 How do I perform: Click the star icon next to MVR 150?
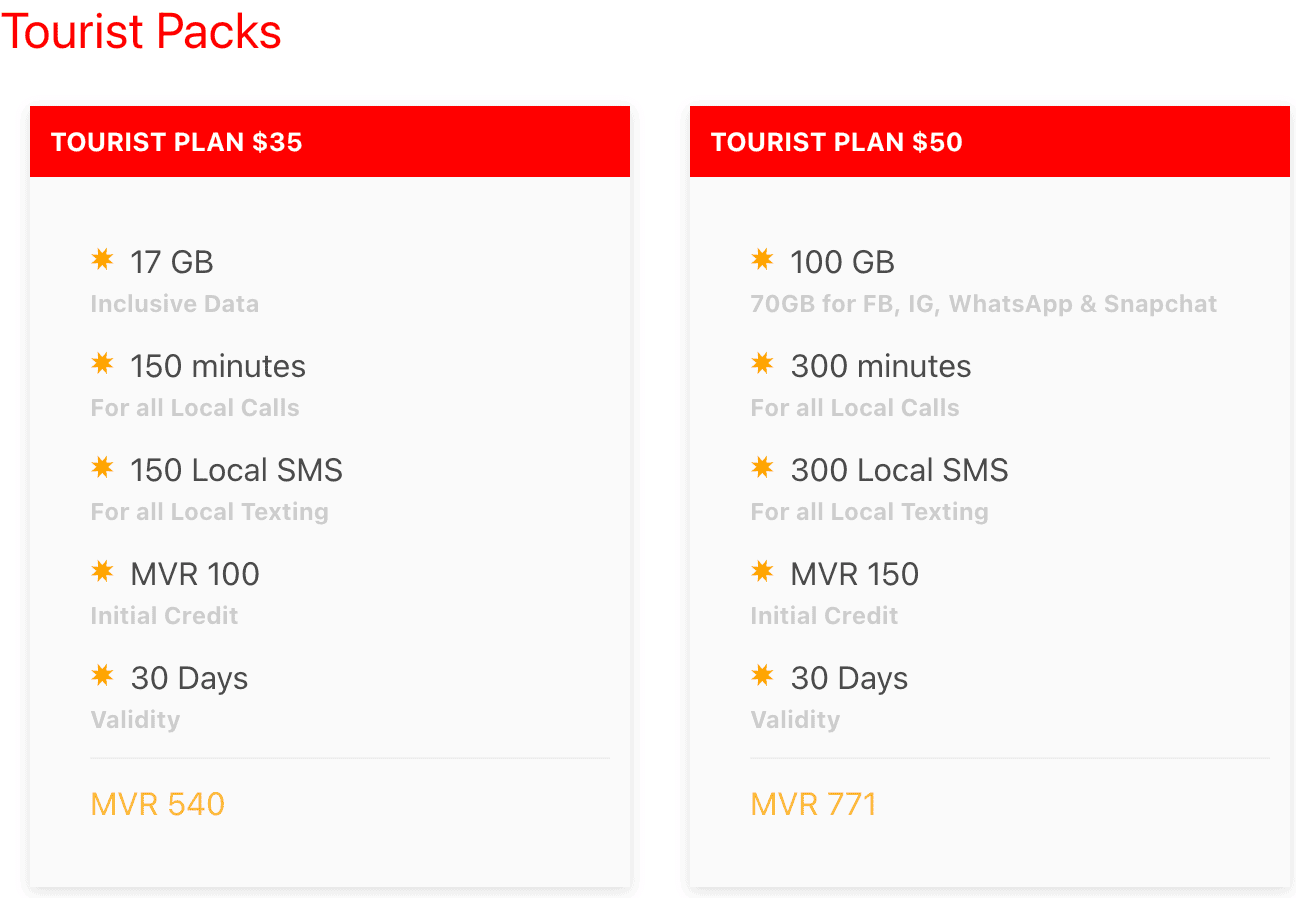(x=762, y=572)
